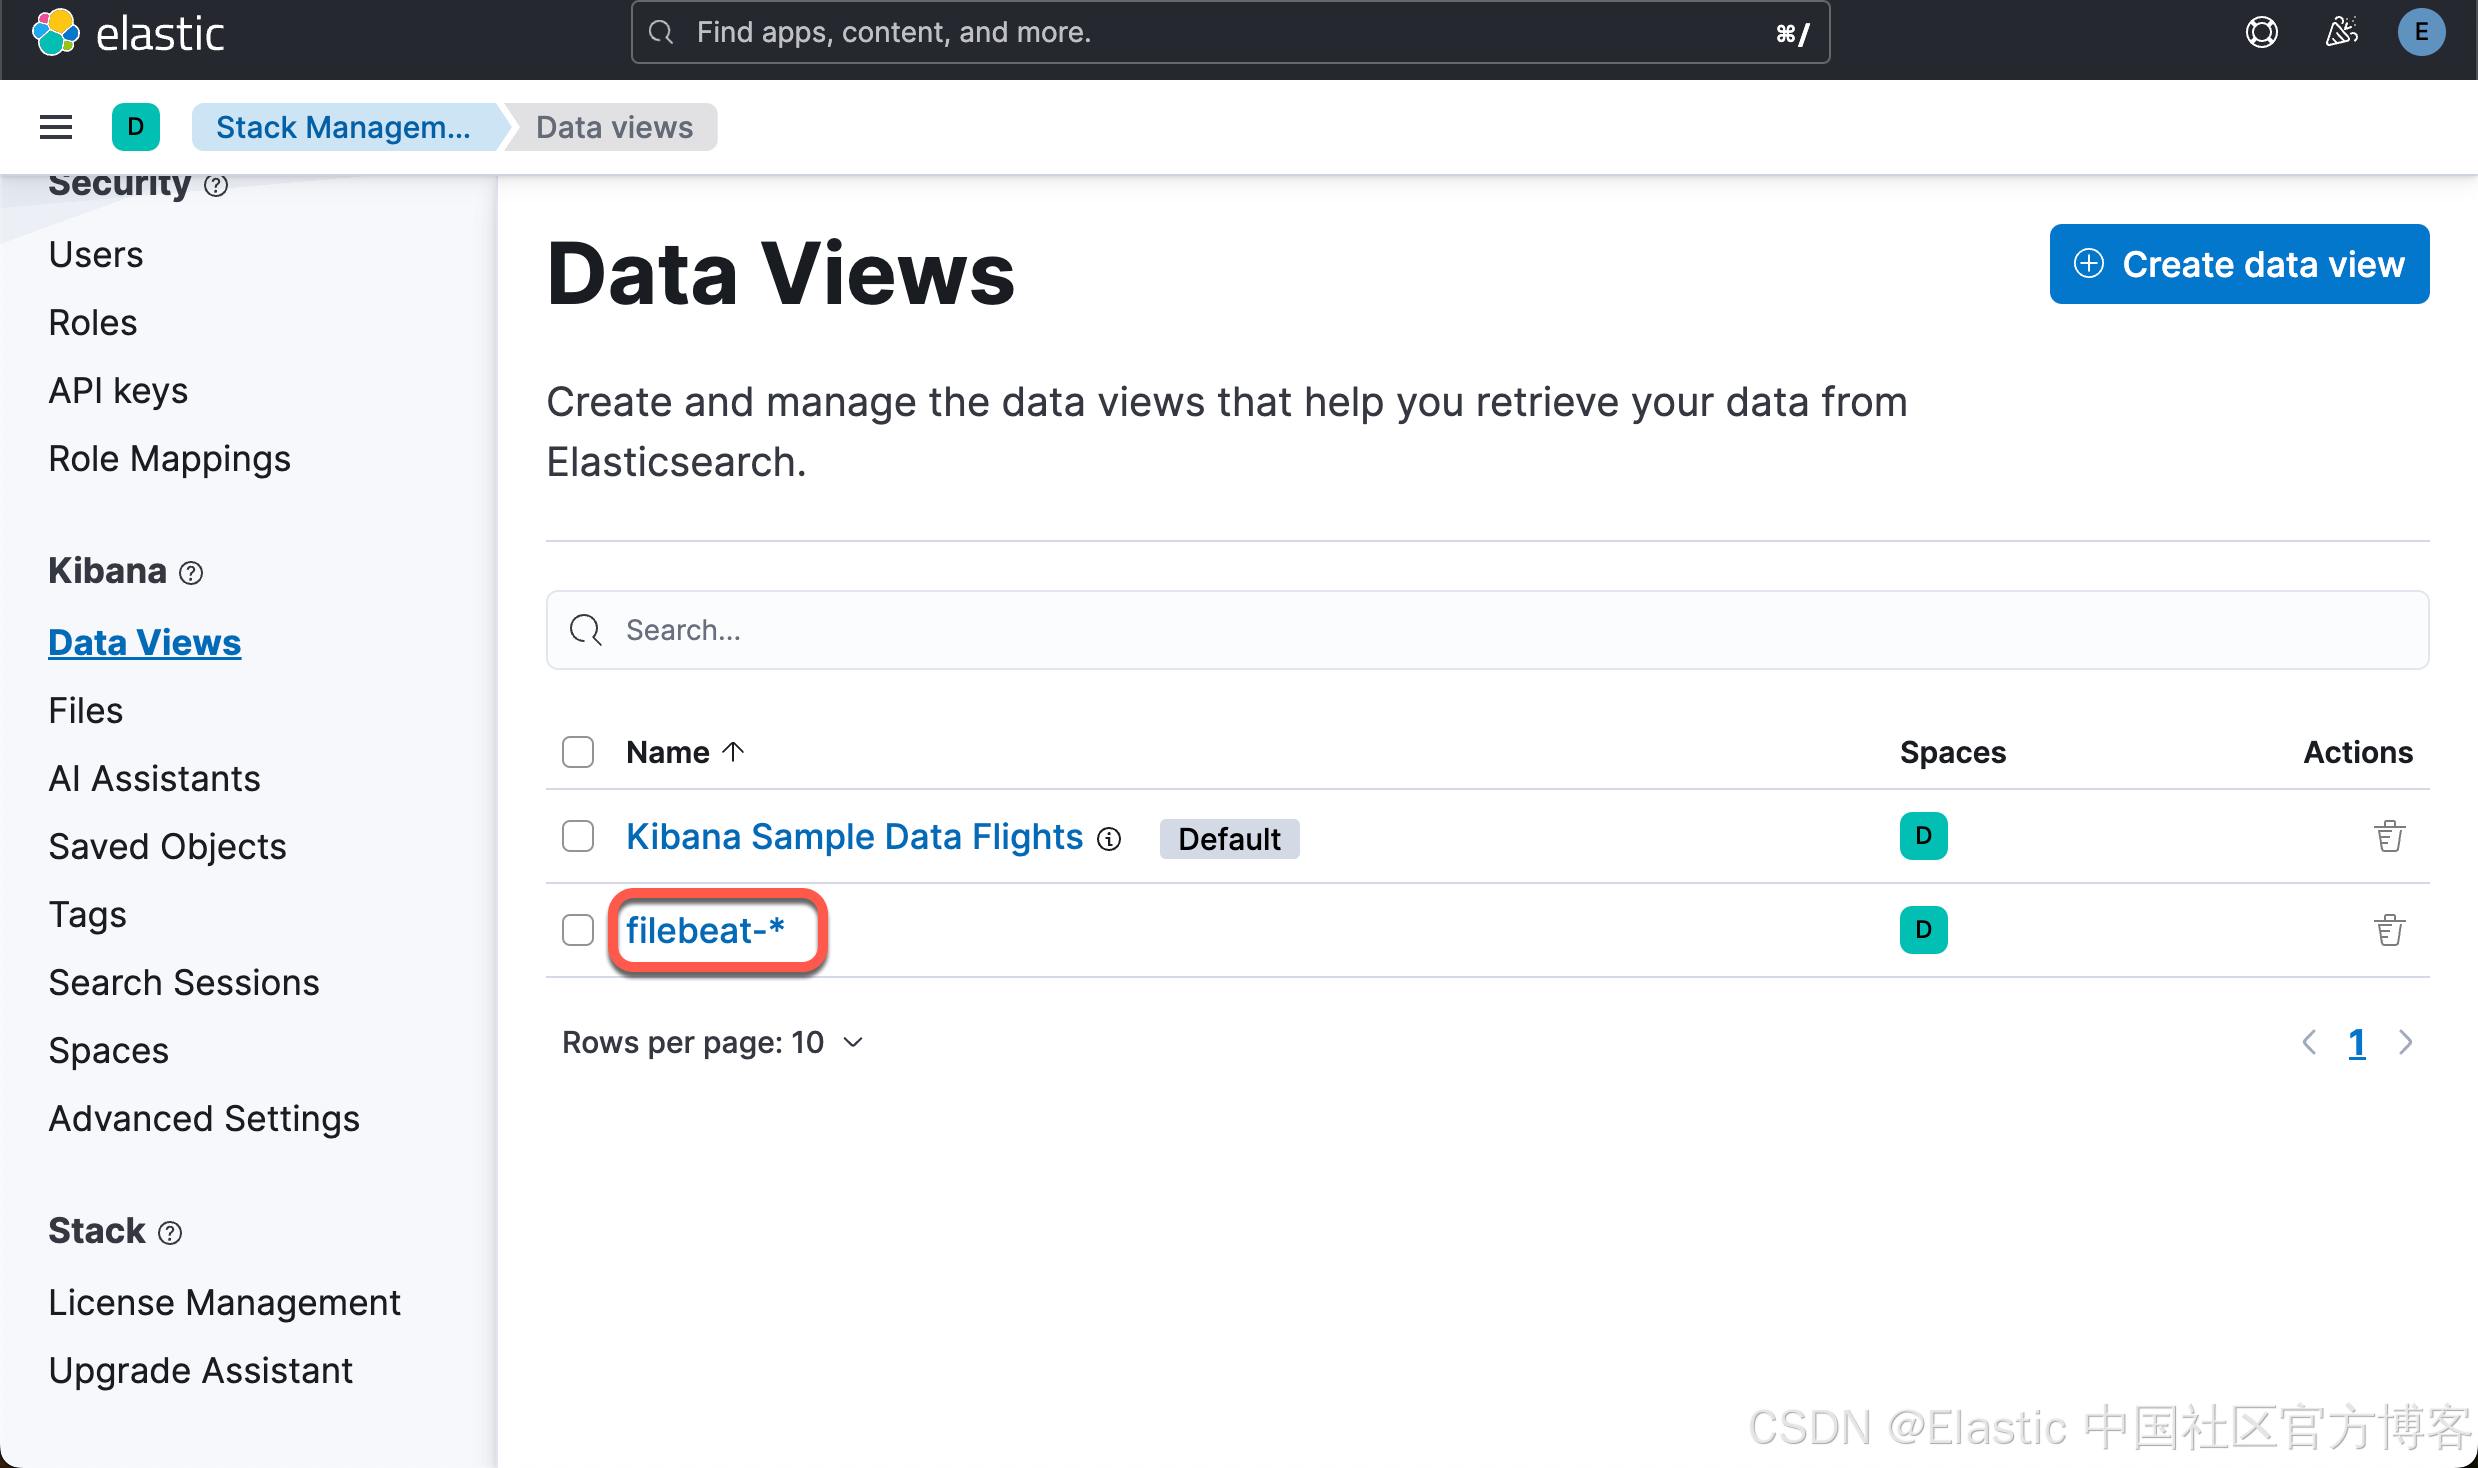Sort by Name column arrow
Image resolution: width=2478 pixels, height=1468 pixels.
[733, 751]
